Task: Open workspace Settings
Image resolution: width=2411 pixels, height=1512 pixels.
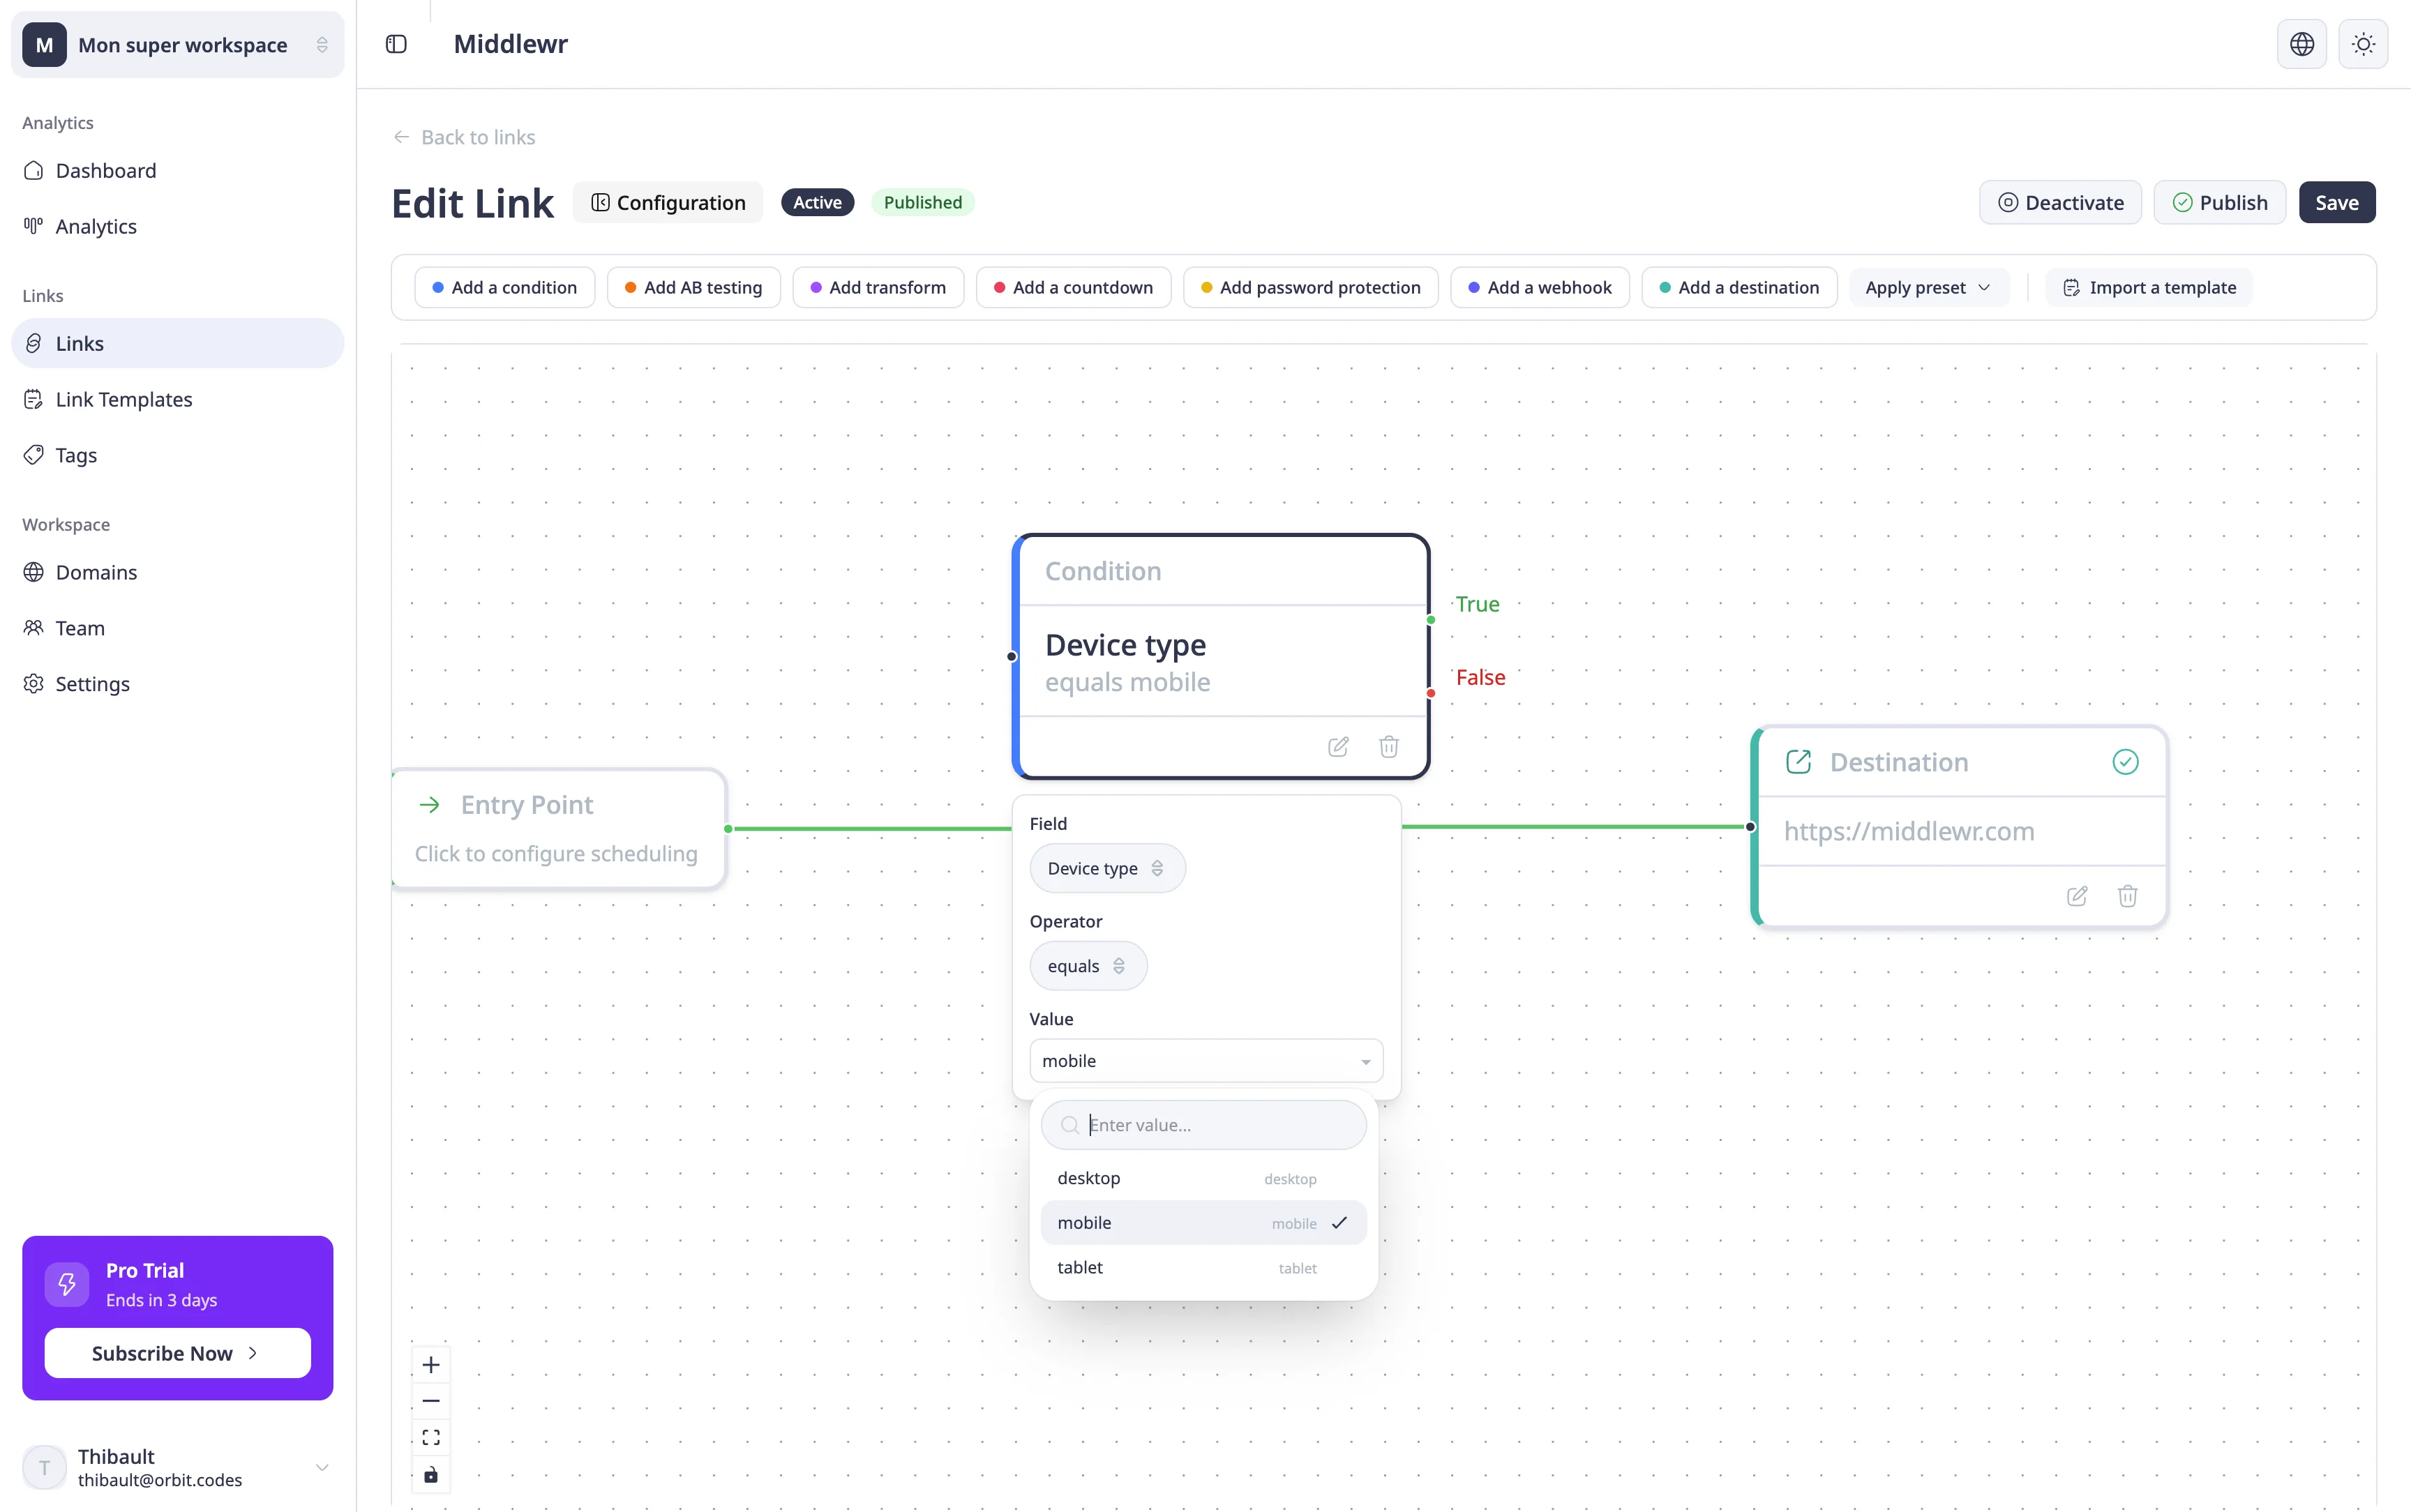Action: click(178, 684)
